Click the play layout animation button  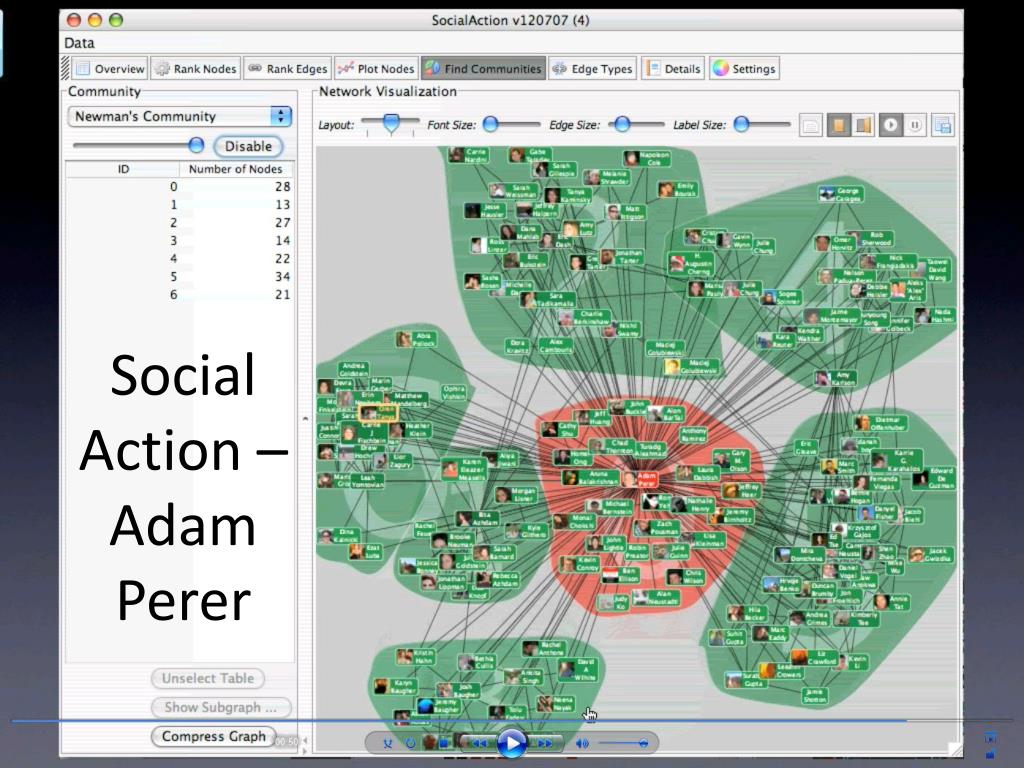pos(891,125)
